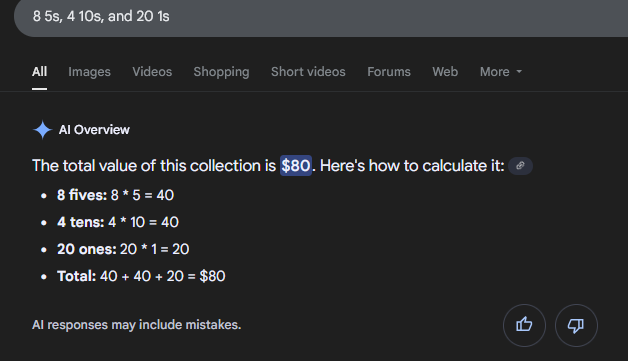
Task: Click the thumbs down feedback icon
Action: coord(576,325)
